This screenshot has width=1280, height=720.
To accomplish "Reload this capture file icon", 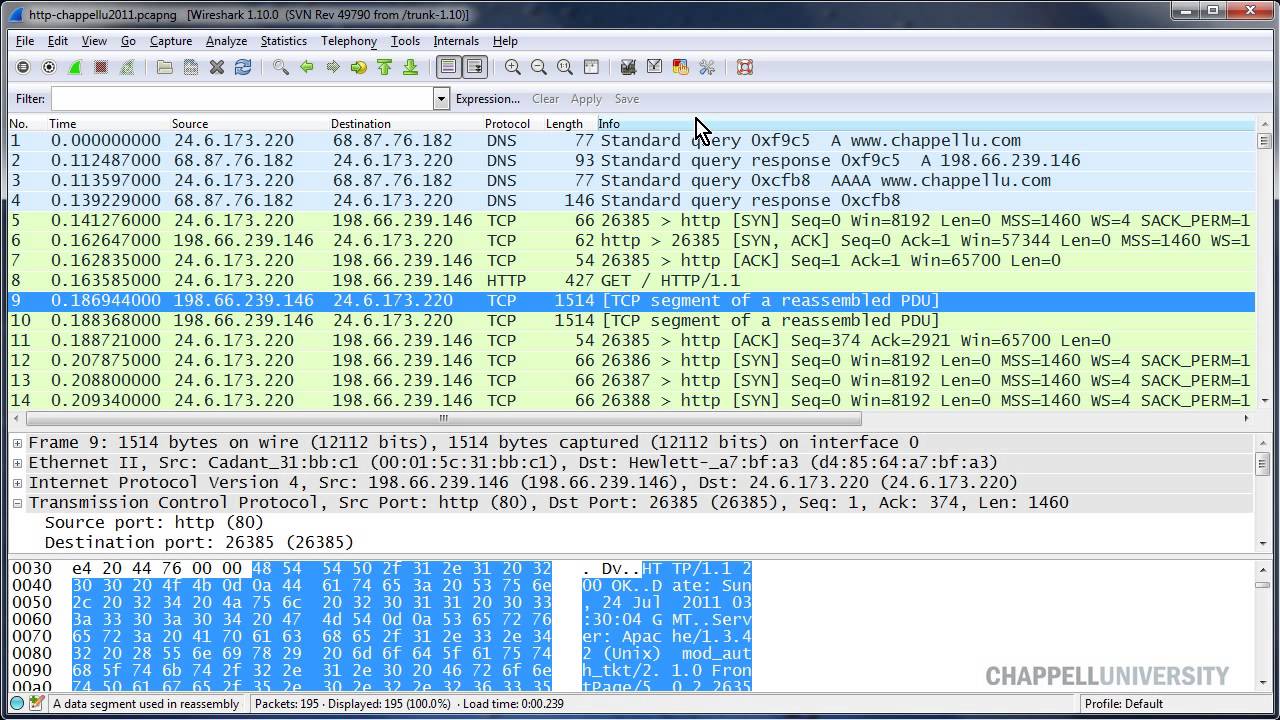I will pos(243,67).
